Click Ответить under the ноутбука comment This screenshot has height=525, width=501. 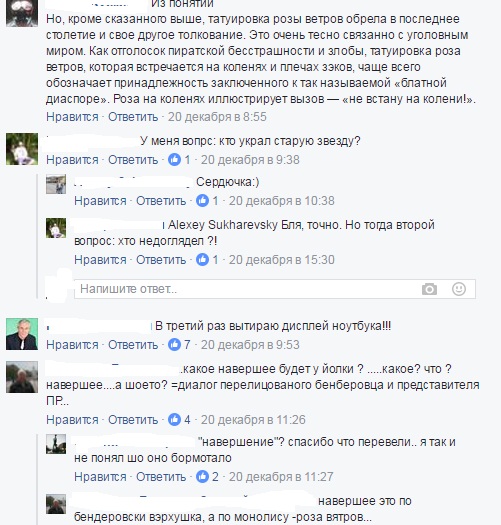[x=133, y=345]
